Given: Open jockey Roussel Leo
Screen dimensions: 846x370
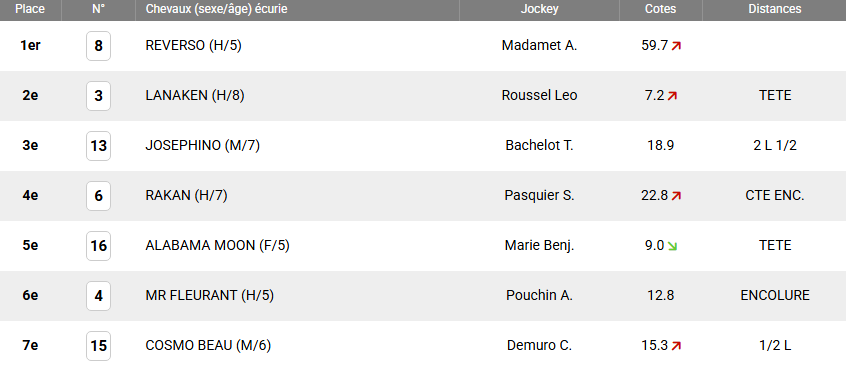Looking at the screenshot, I should pos(539,96).
